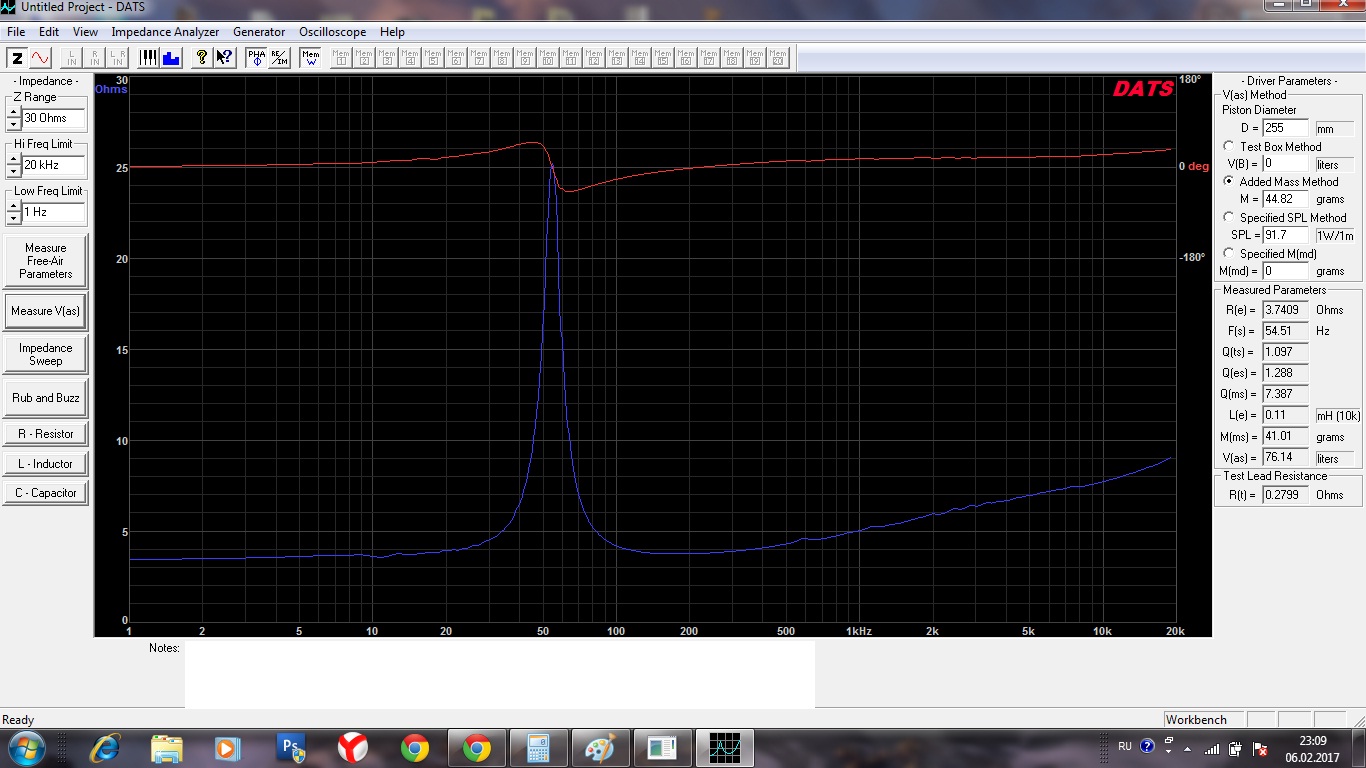This screenshot has width=1366, height=768.
Task: Increase the Hi Freq Limit stepper
Action: tap(13, 160)
